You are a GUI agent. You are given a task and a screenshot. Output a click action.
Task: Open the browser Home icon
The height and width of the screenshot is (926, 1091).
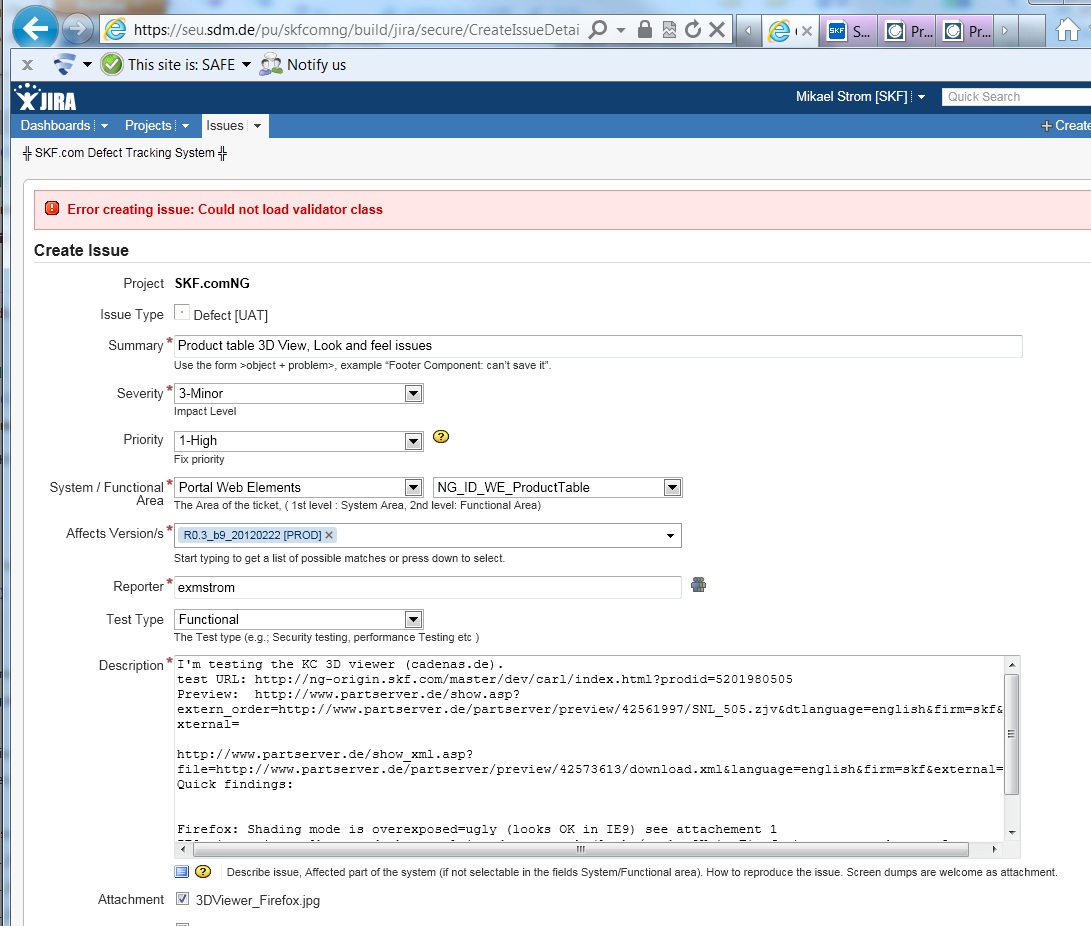point(1067,30)
